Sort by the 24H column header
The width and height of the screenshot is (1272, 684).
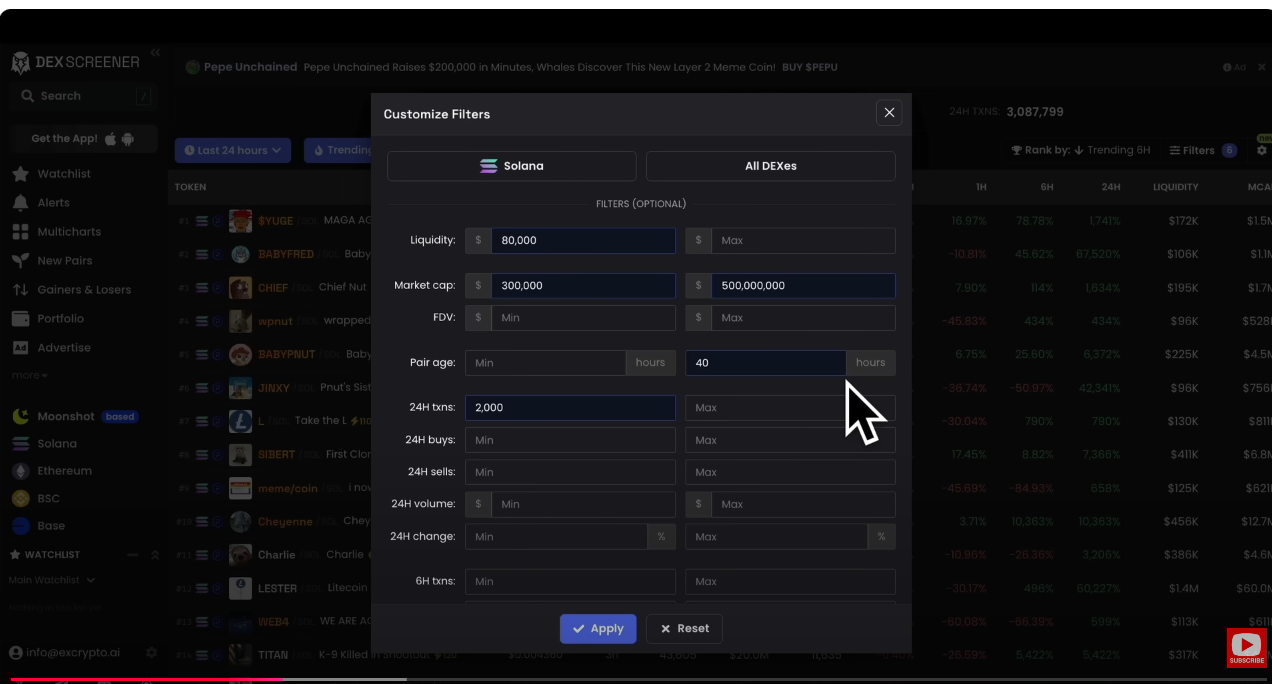tap(1111, 187)
